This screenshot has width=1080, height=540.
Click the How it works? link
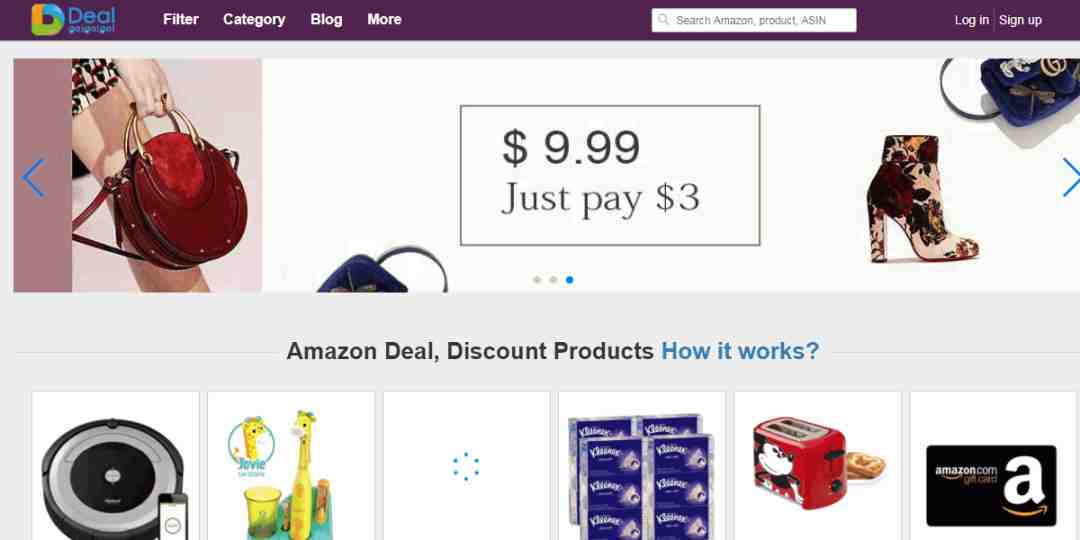click(740, 351)
